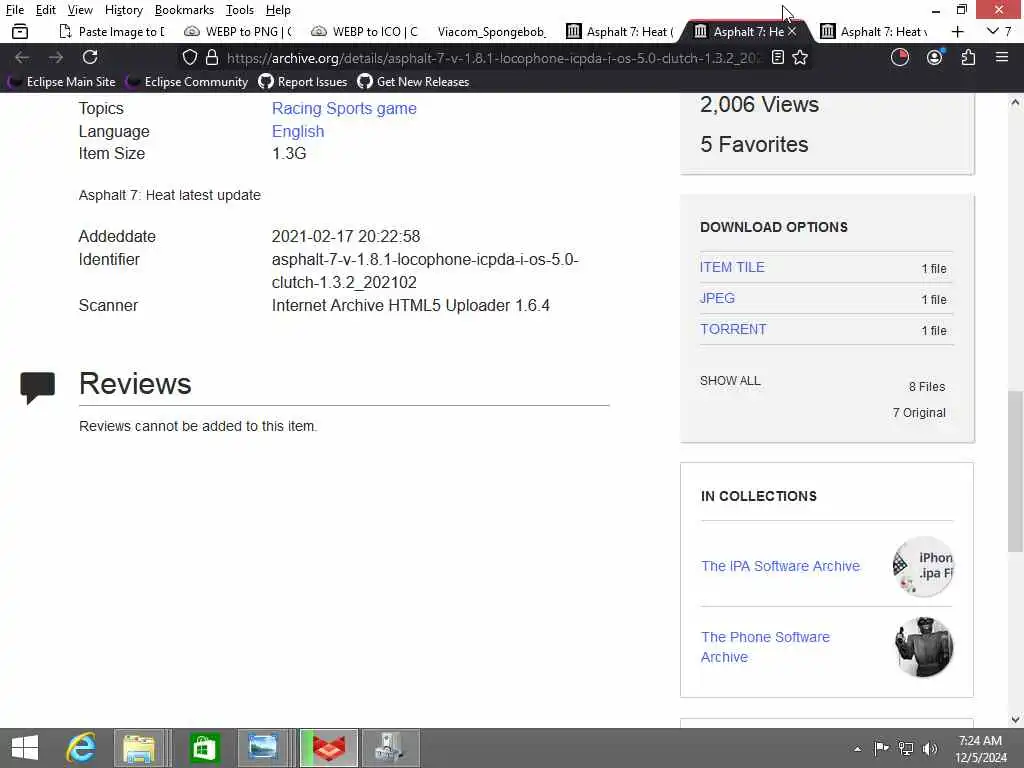
Task: Open Eclipse Community bookmark
Action: (x=187, y=82)
